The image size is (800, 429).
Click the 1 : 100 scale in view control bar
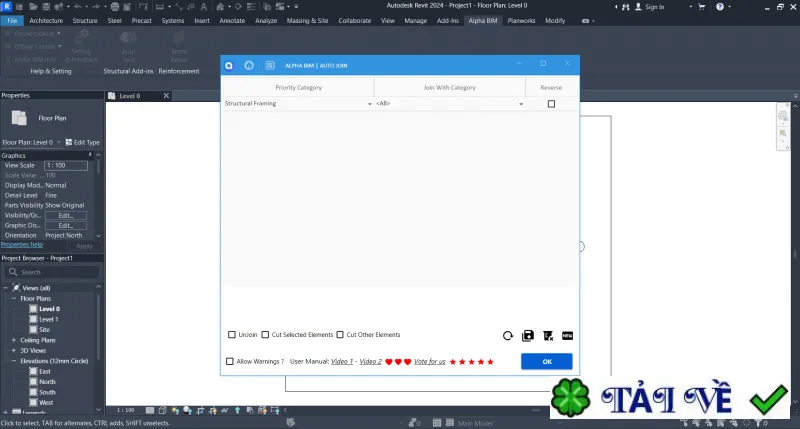(x=126, y=410)
